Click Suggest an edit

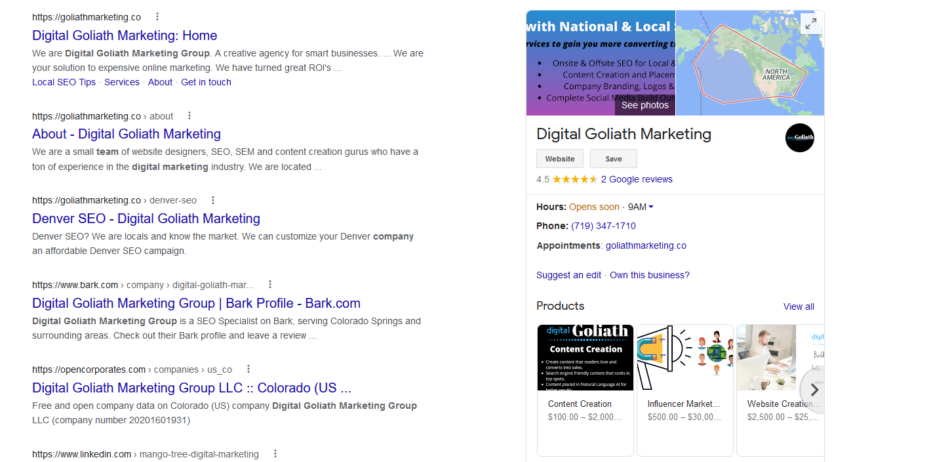568,275
